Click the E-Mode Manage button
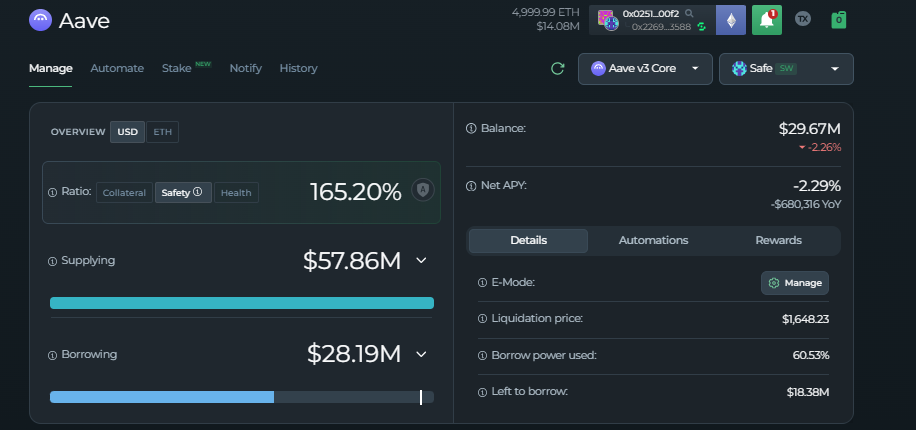916x430 pixels. coord(795,283)
